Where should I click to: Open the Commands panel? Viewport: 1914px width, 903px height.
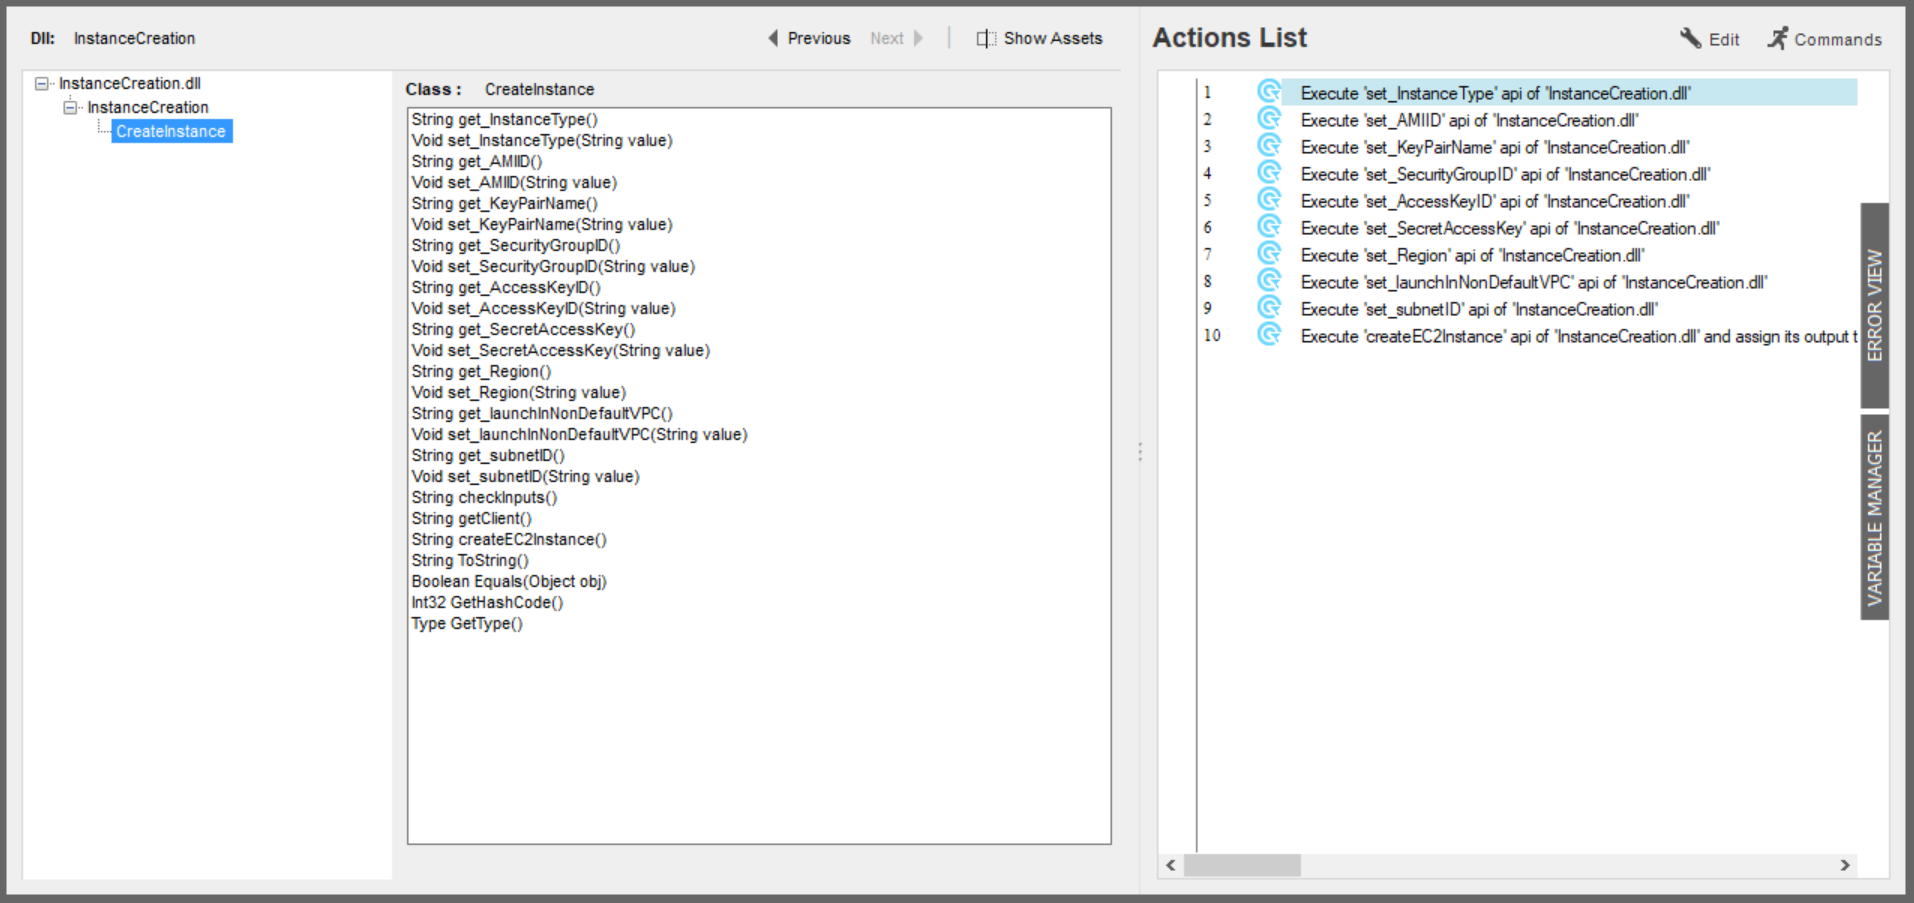(1825, 39)
